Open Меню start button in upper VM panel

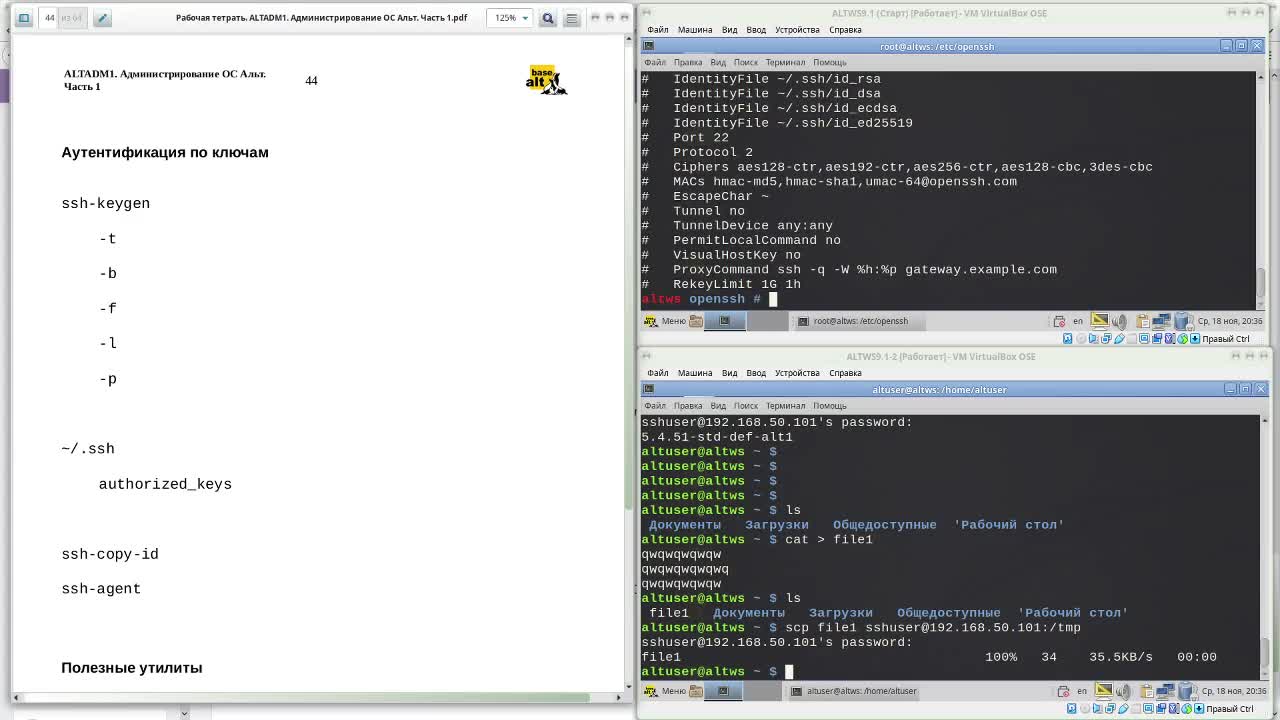click(665, 321)
